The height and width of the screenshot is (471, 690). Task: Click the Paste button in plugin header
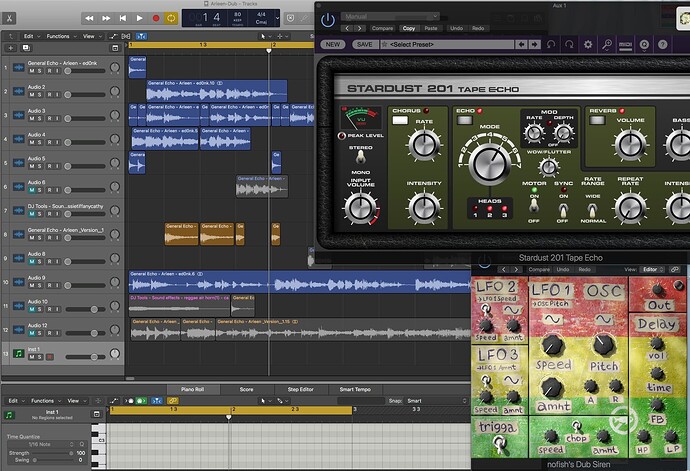pyautogui.click(x=431, y=28)
